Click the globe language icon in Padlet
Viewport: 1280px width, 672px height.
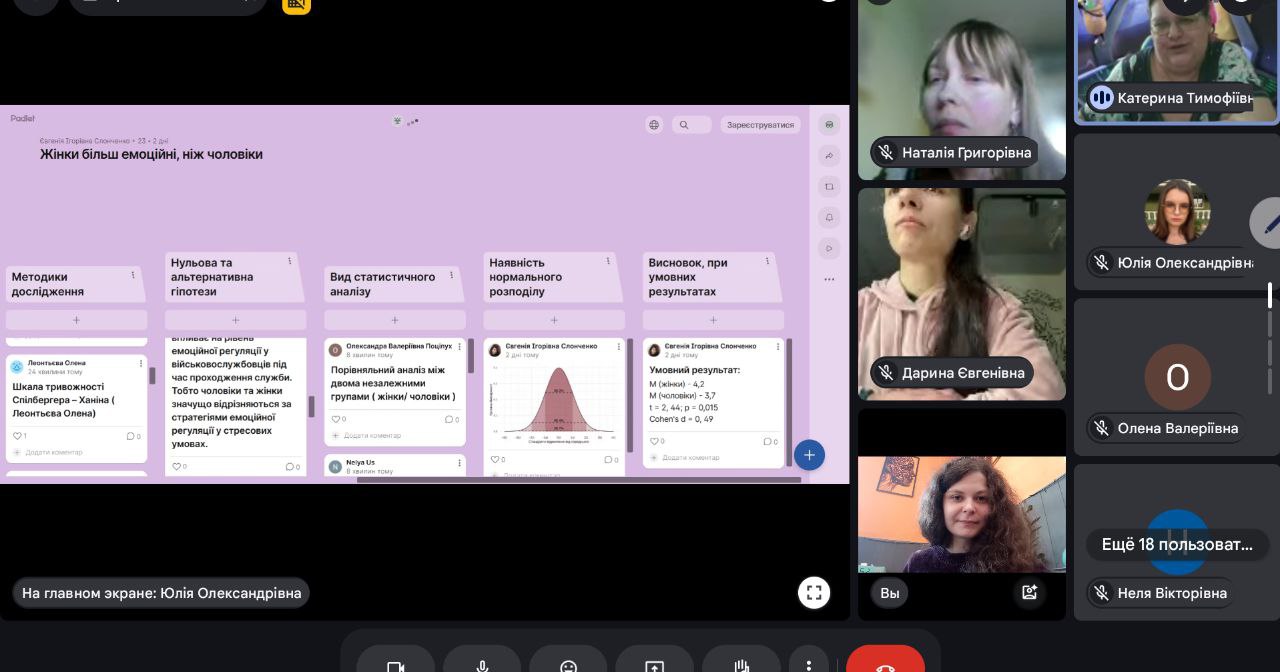coord(654,125)
